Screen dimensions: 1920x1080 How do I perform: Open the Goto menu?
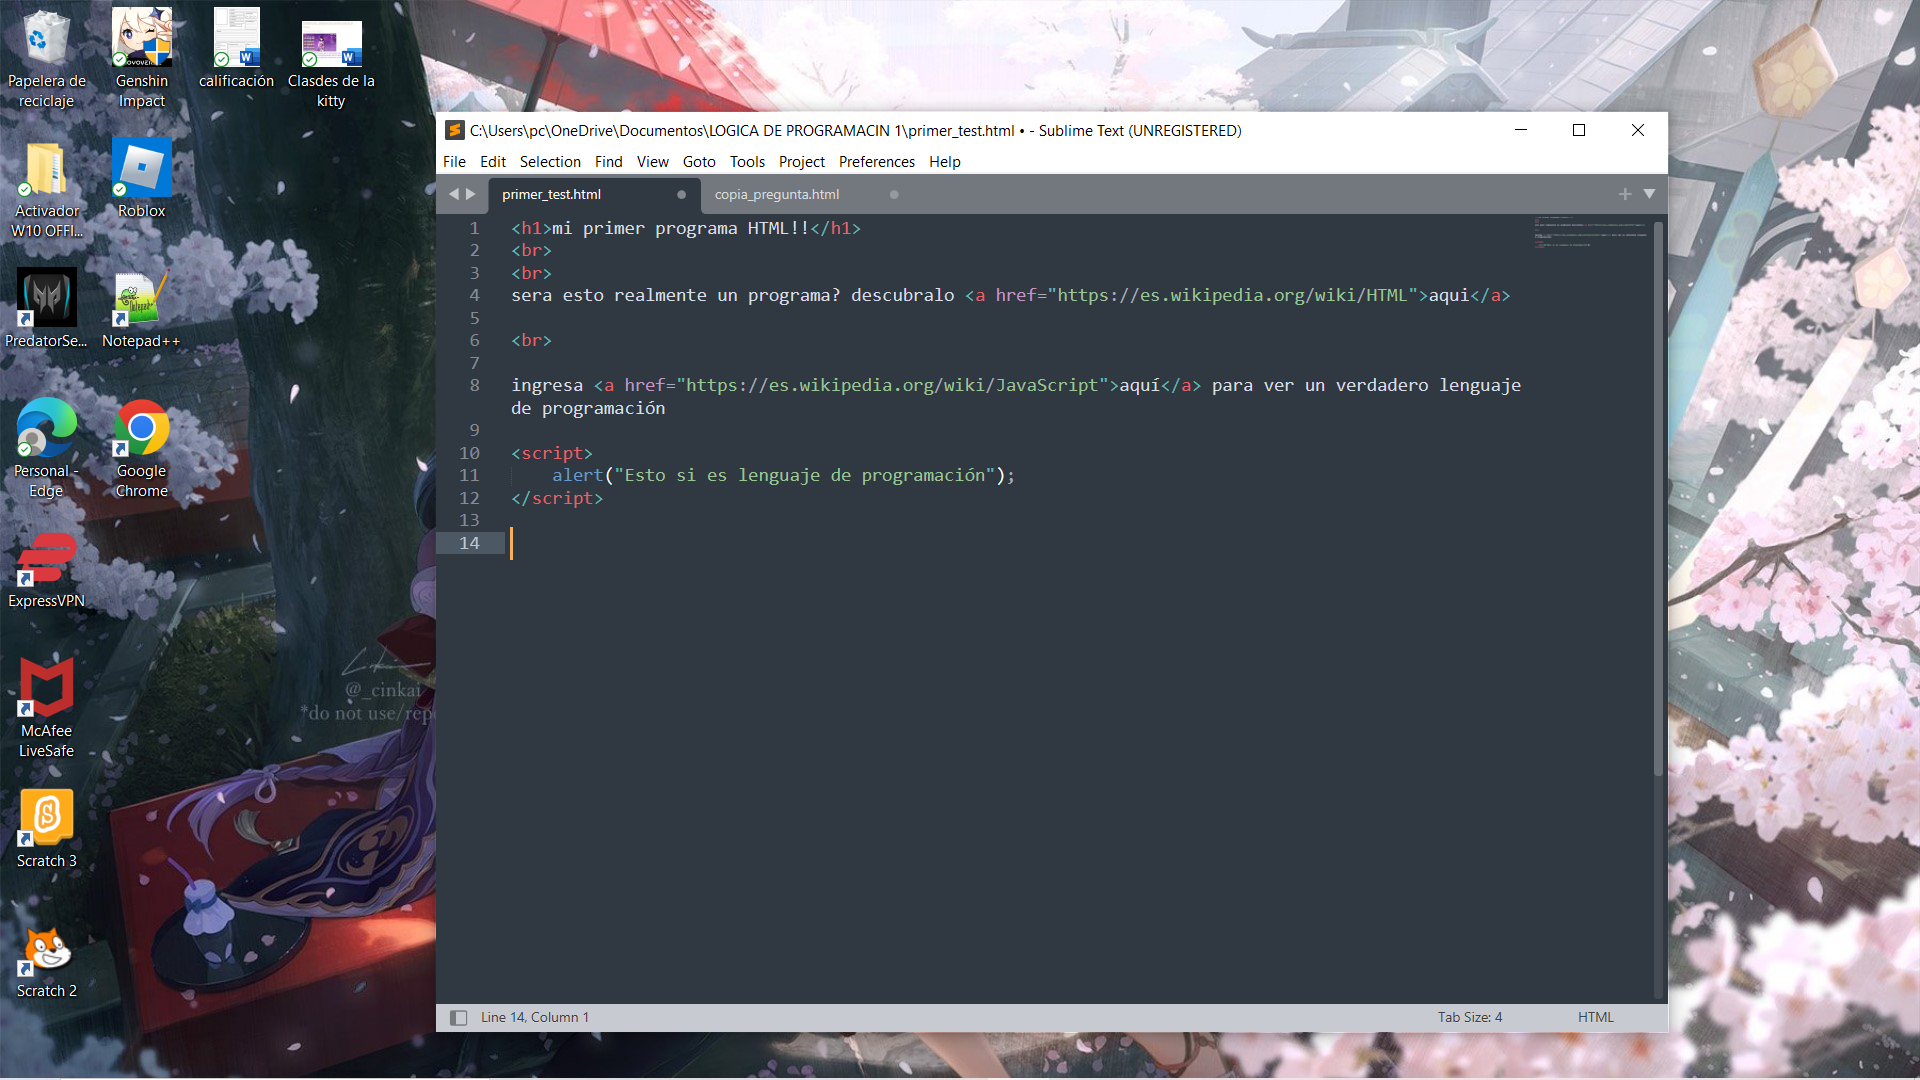click(x=699, y=162)
